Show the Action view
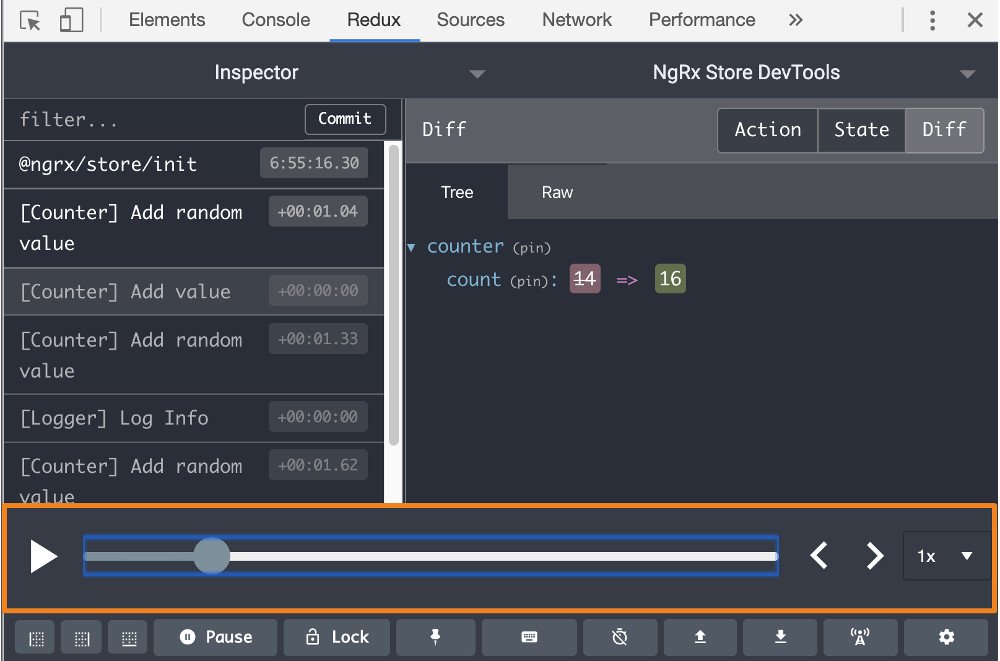 click(x=767, y=130)
